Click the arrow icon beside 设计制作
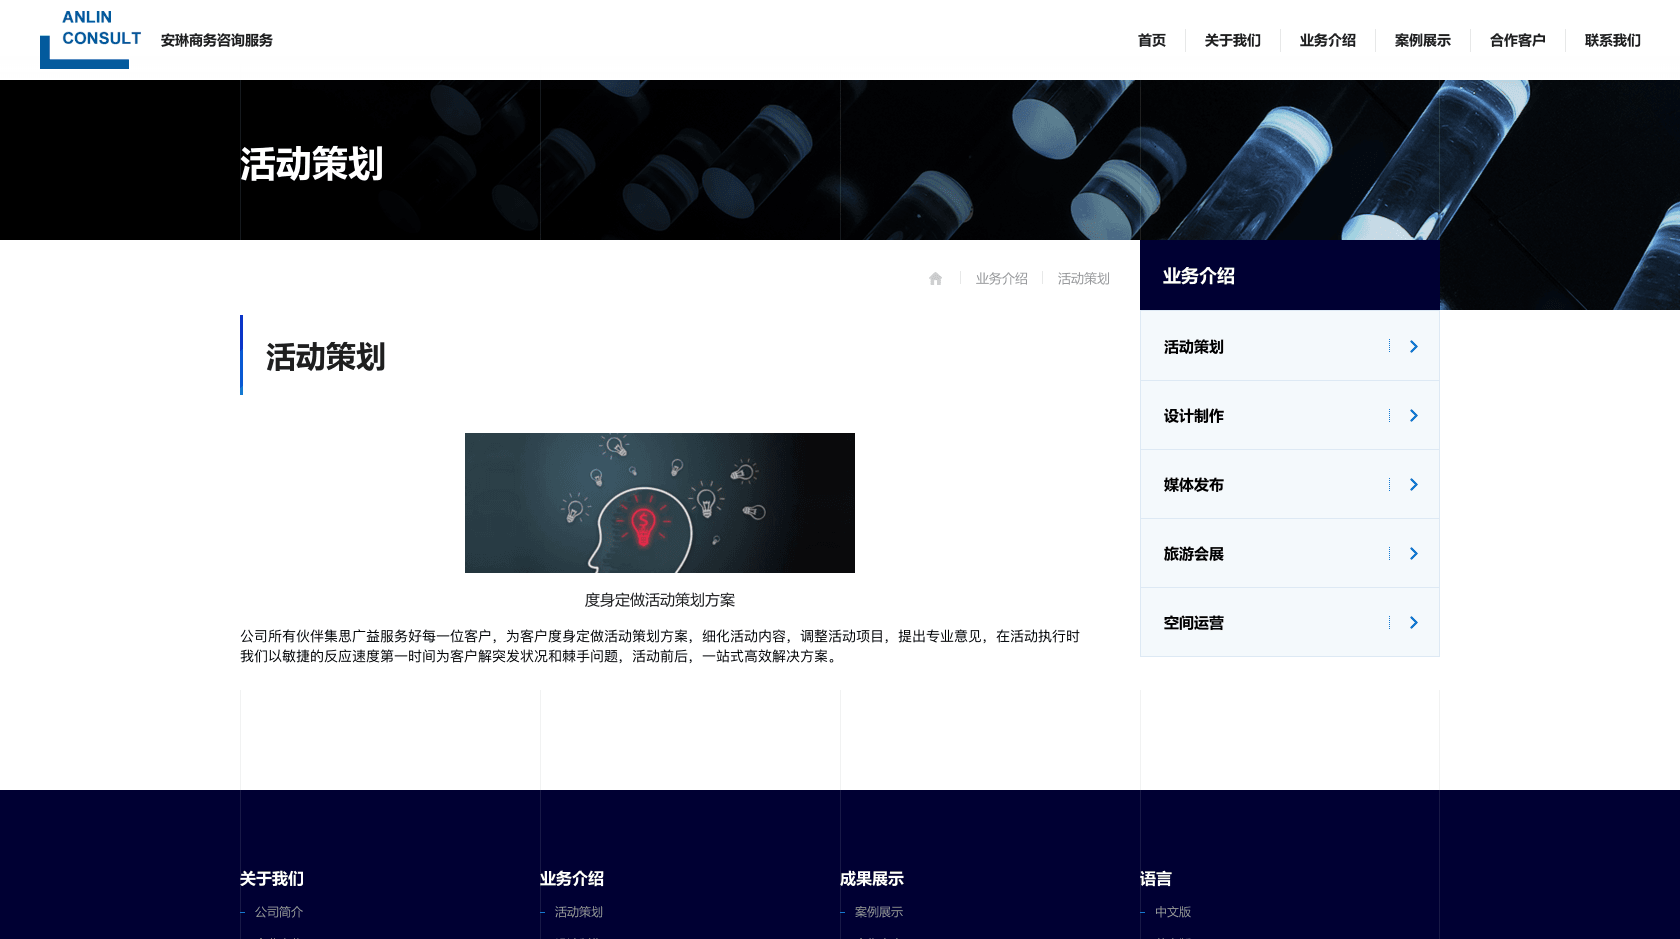This screenshot has height=939, width=1680. click(1413, 415)
